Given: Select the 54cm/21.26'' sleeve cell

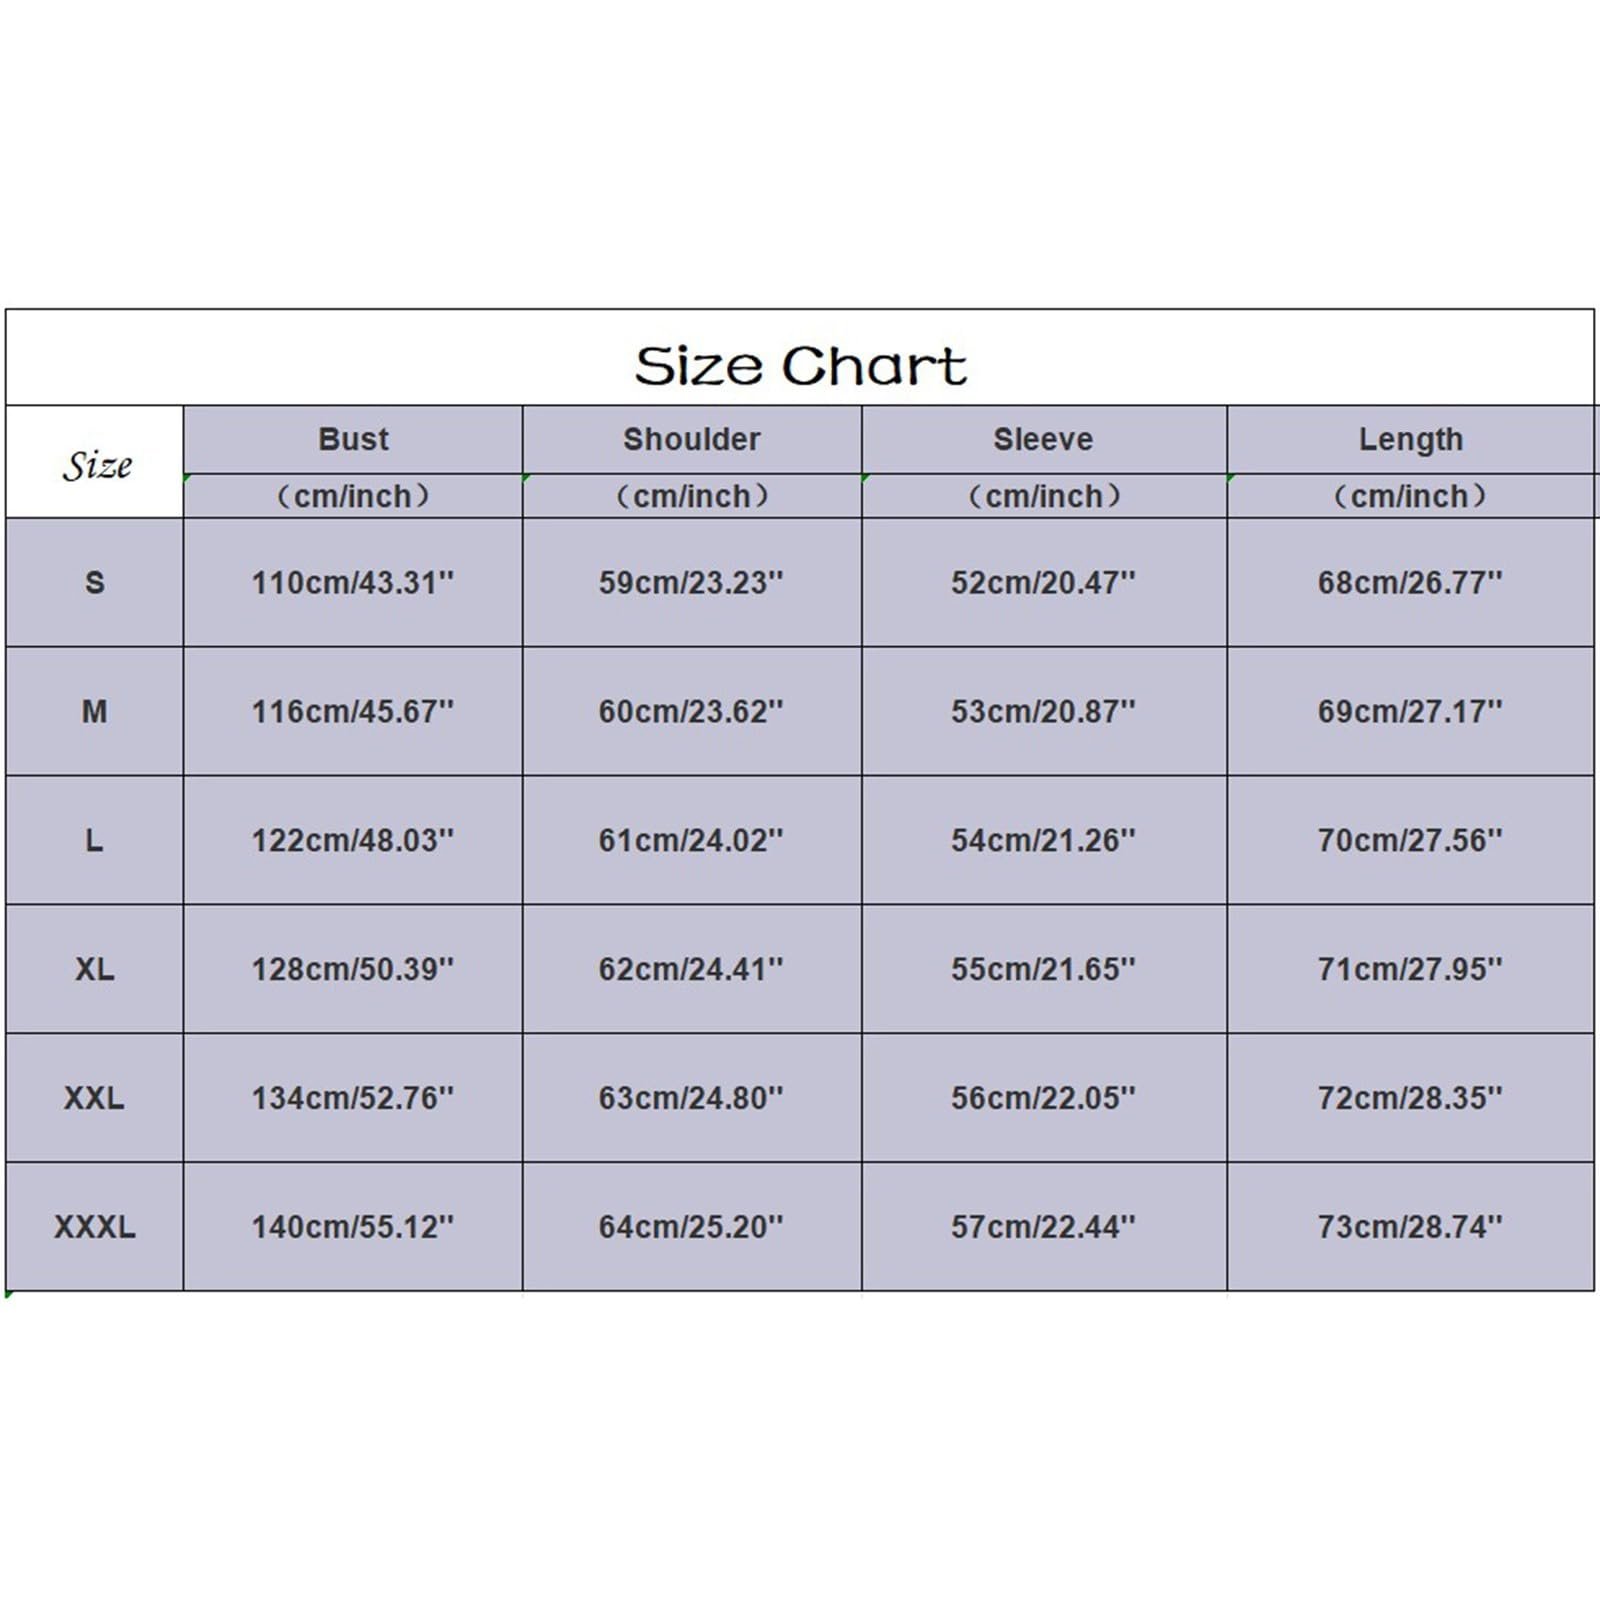Looking at the screenshot, I should coord(1043,840).
